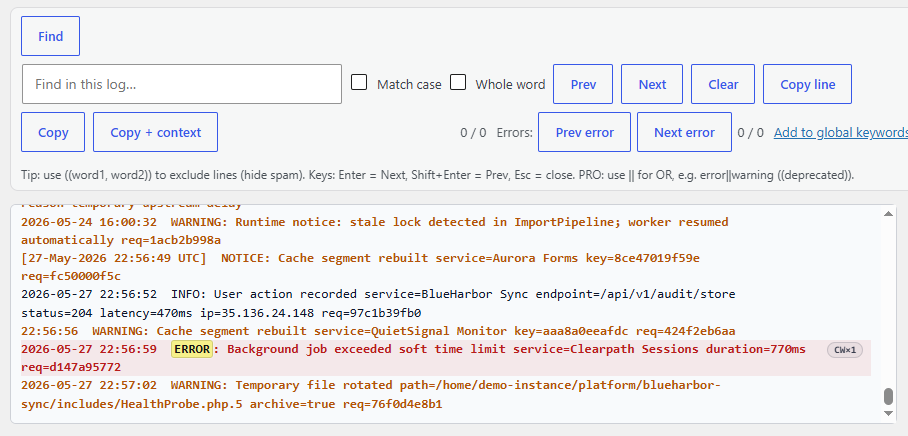Open the Add to global keywords link
Image resolution: width=908 pixels, height=436 pixels.
[x=841, y=133]
